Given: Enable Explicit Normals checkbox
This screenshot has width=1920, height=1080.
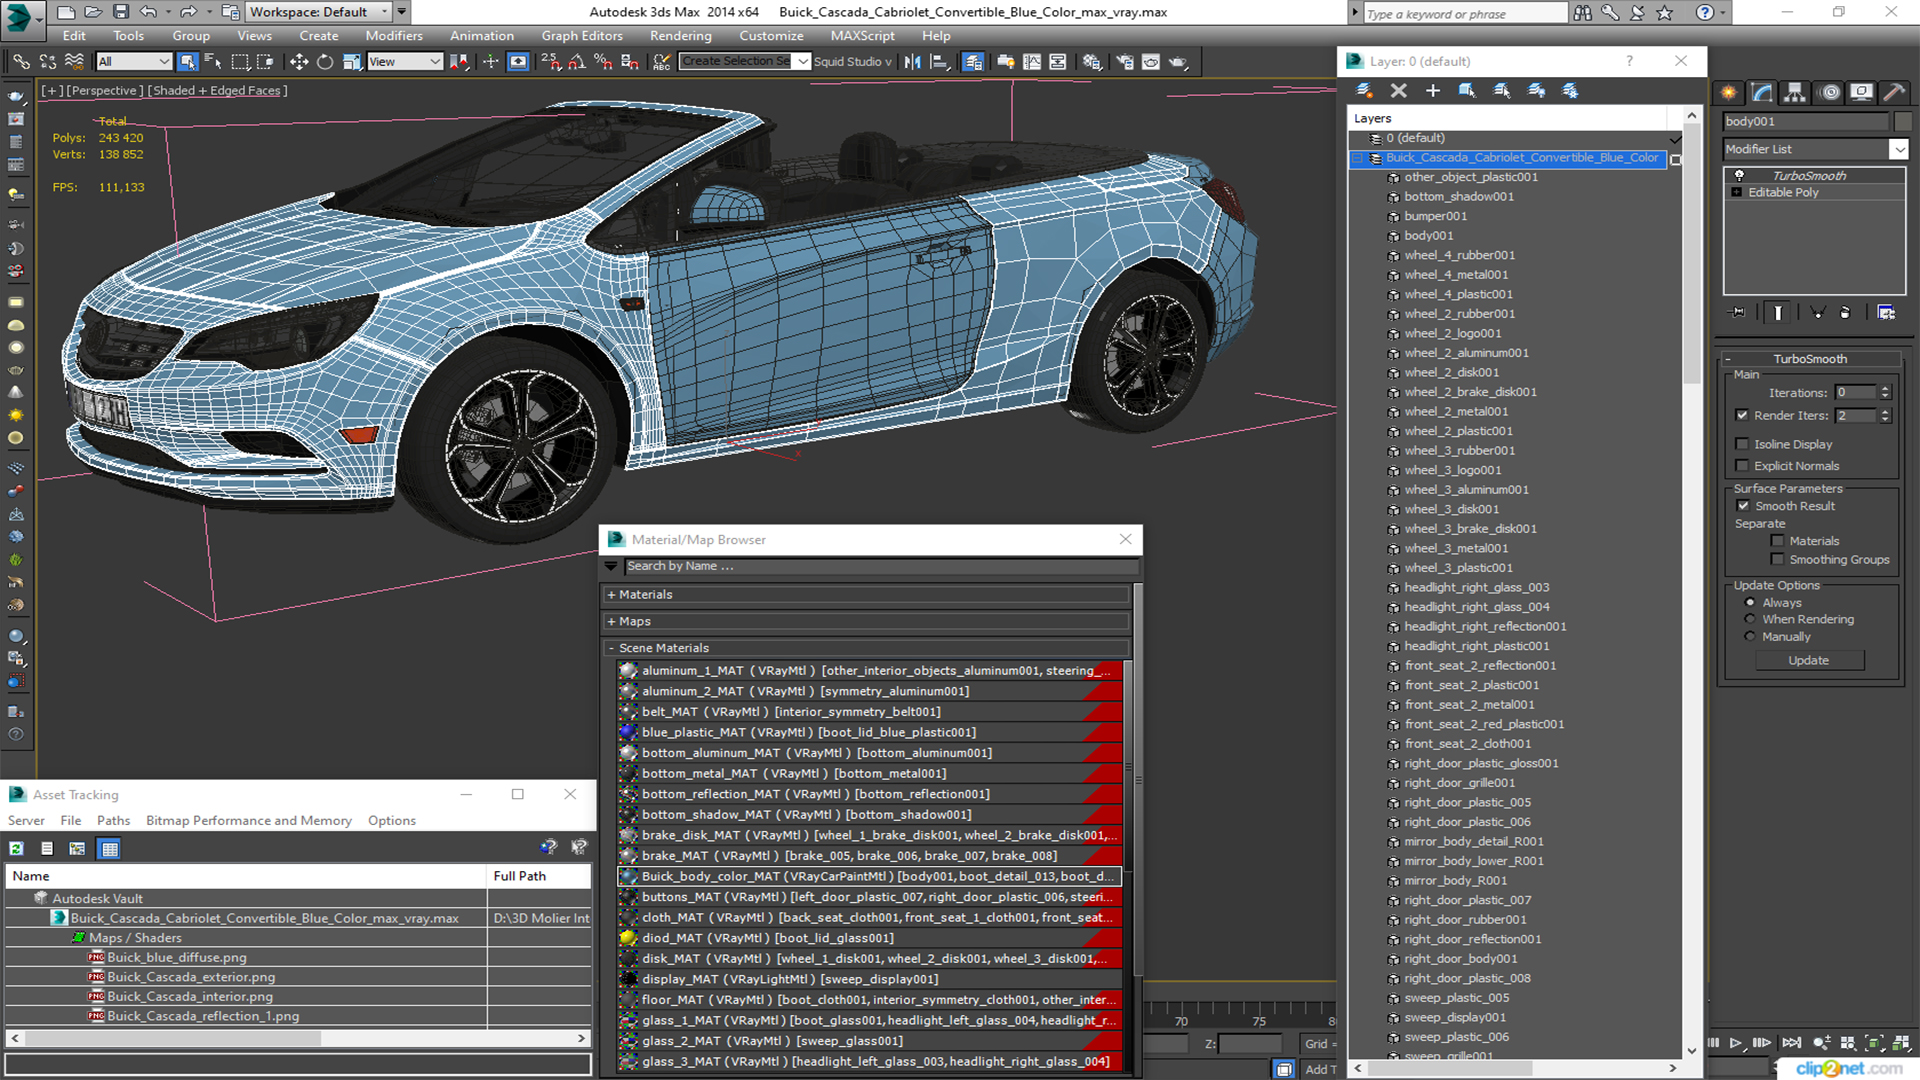Looking at the screenshot, I should [1742, 466].
